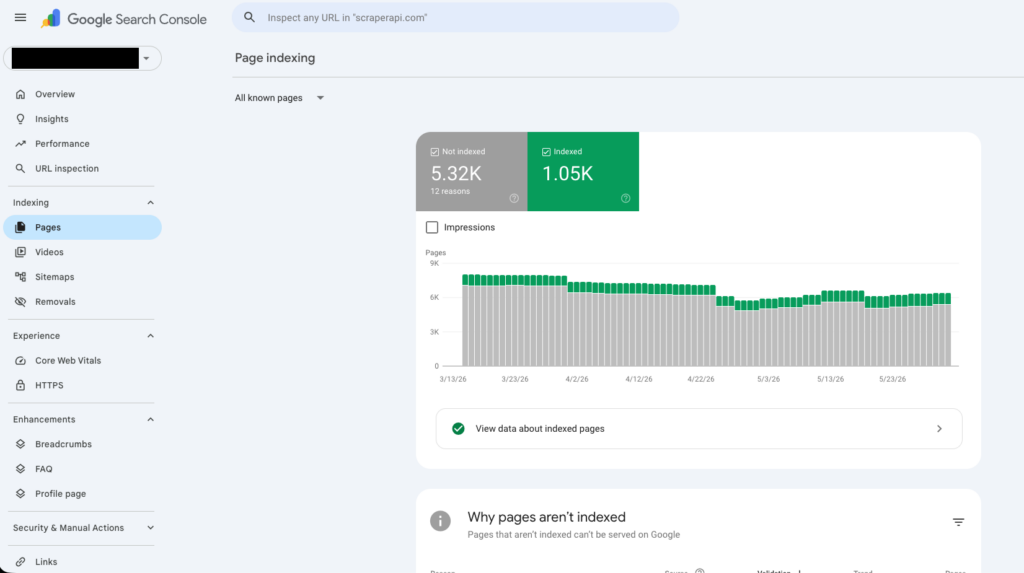Open the Breadcrumbs enhancement link
The image size is (1024, 573).
tap(82, 444)
